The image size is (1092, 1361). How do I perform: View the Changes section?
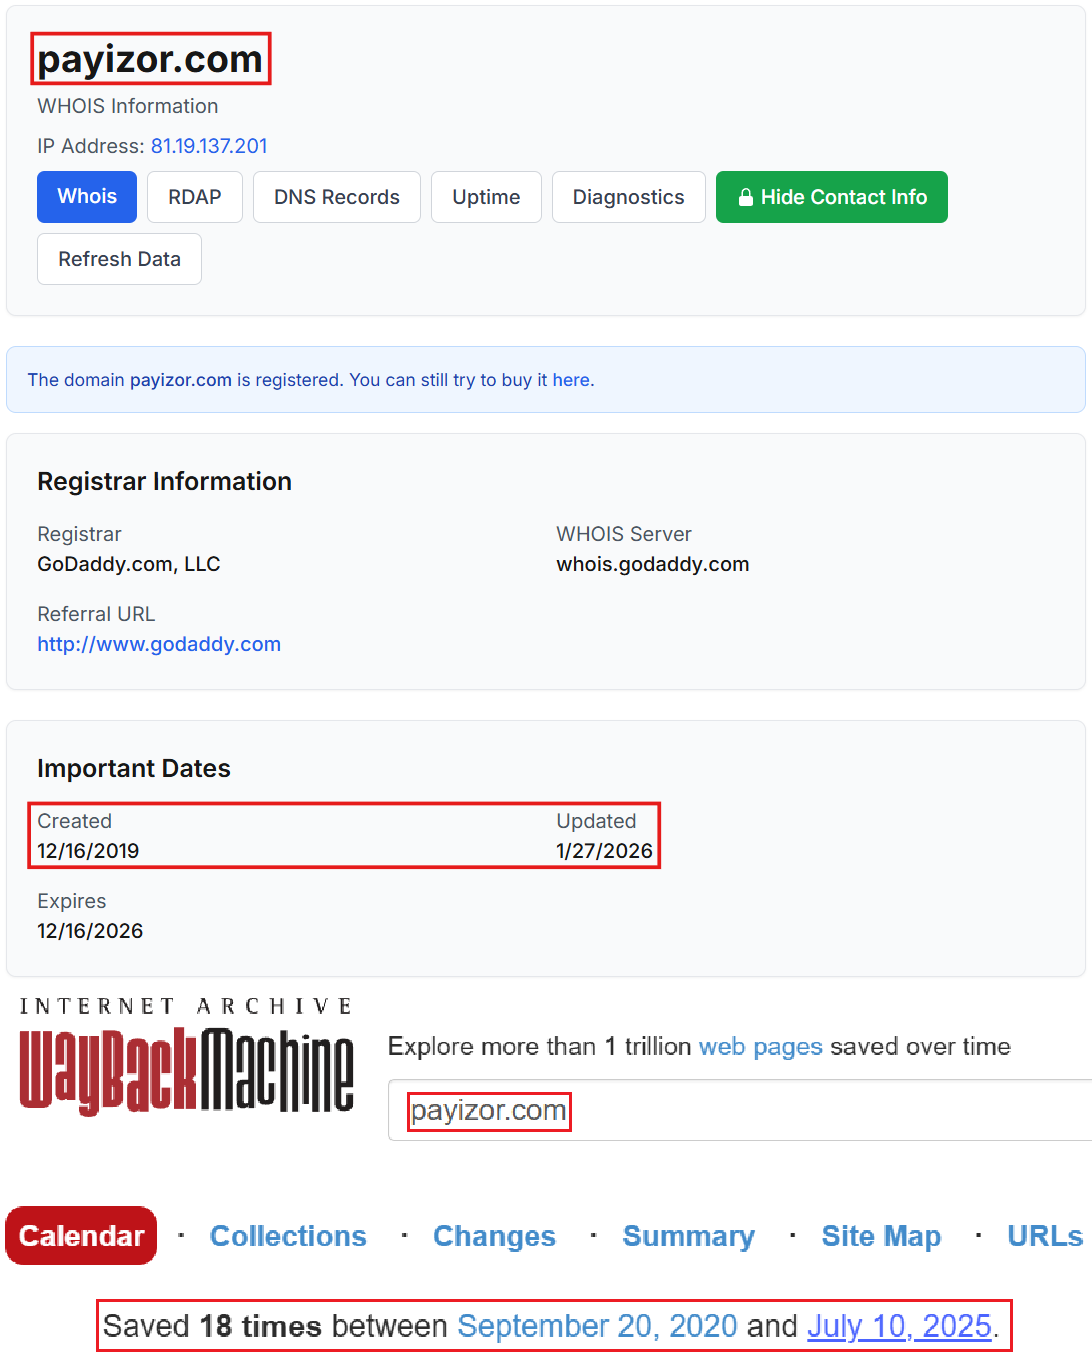click(x=494, y=1236)
